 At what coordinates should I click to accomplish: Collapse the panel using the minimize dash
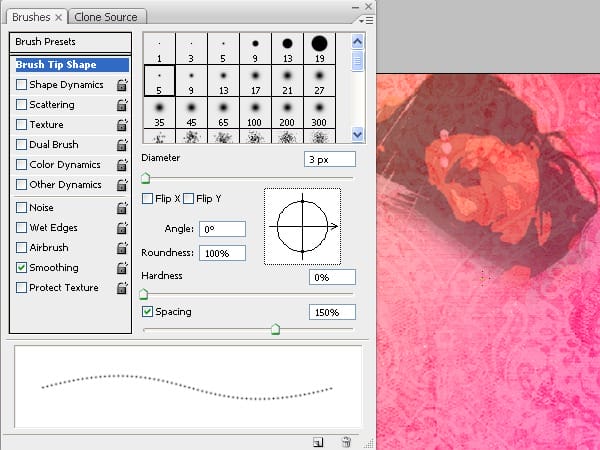point(355,8)
